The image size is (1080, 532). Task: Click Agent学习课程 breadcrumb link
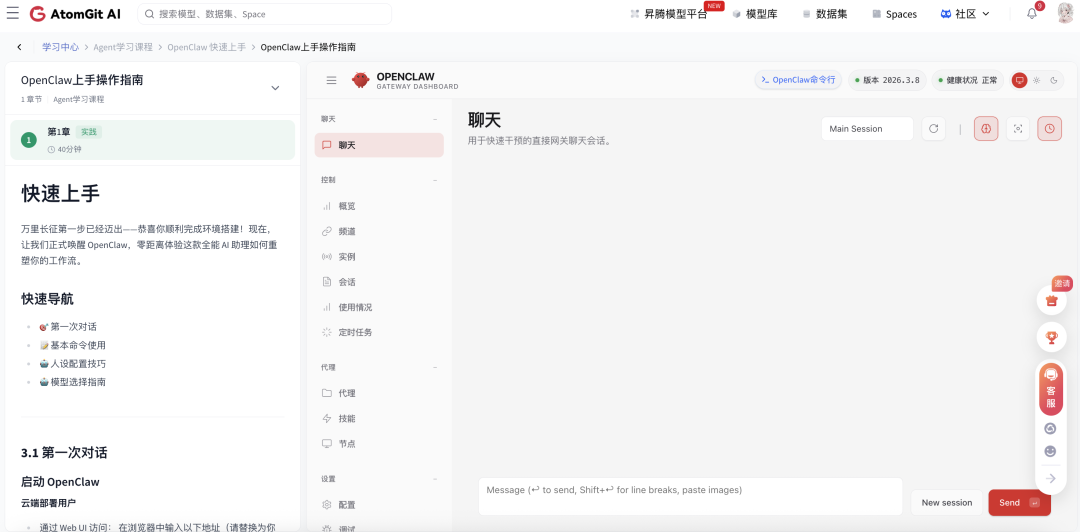pos(123,47)
